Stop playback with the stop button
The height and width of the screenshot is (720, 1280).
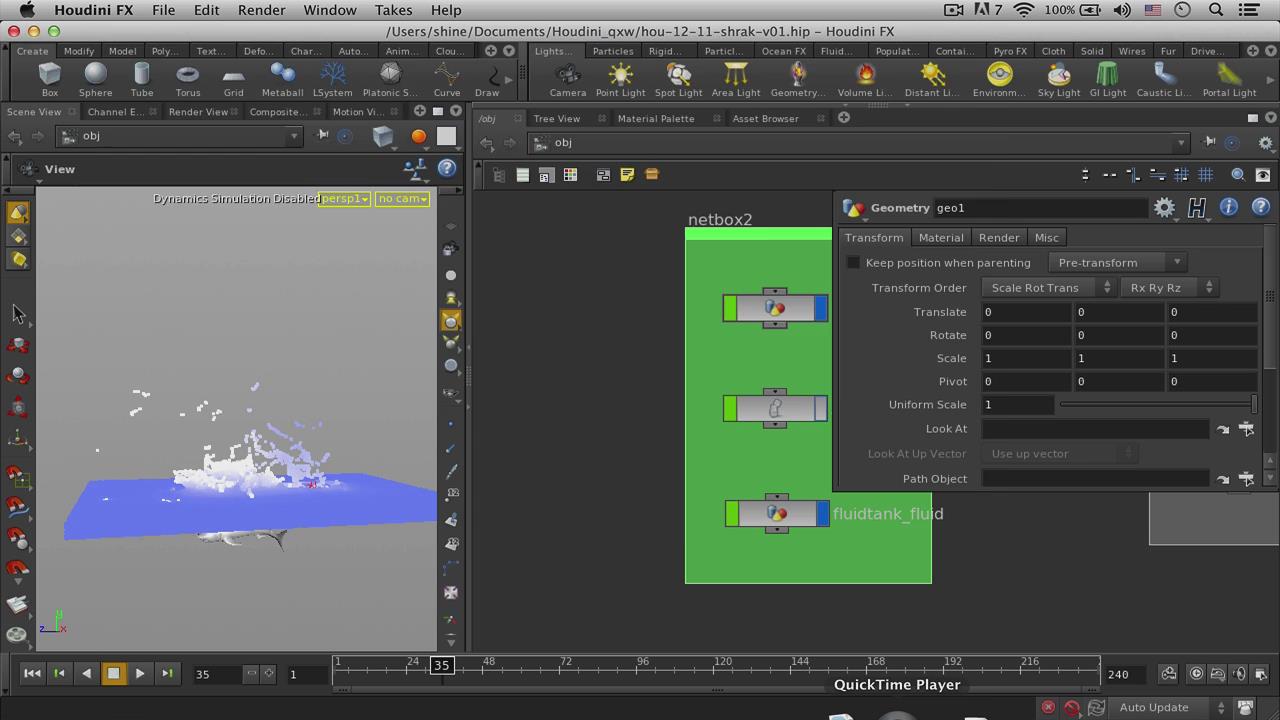click(x=113, y=674)
